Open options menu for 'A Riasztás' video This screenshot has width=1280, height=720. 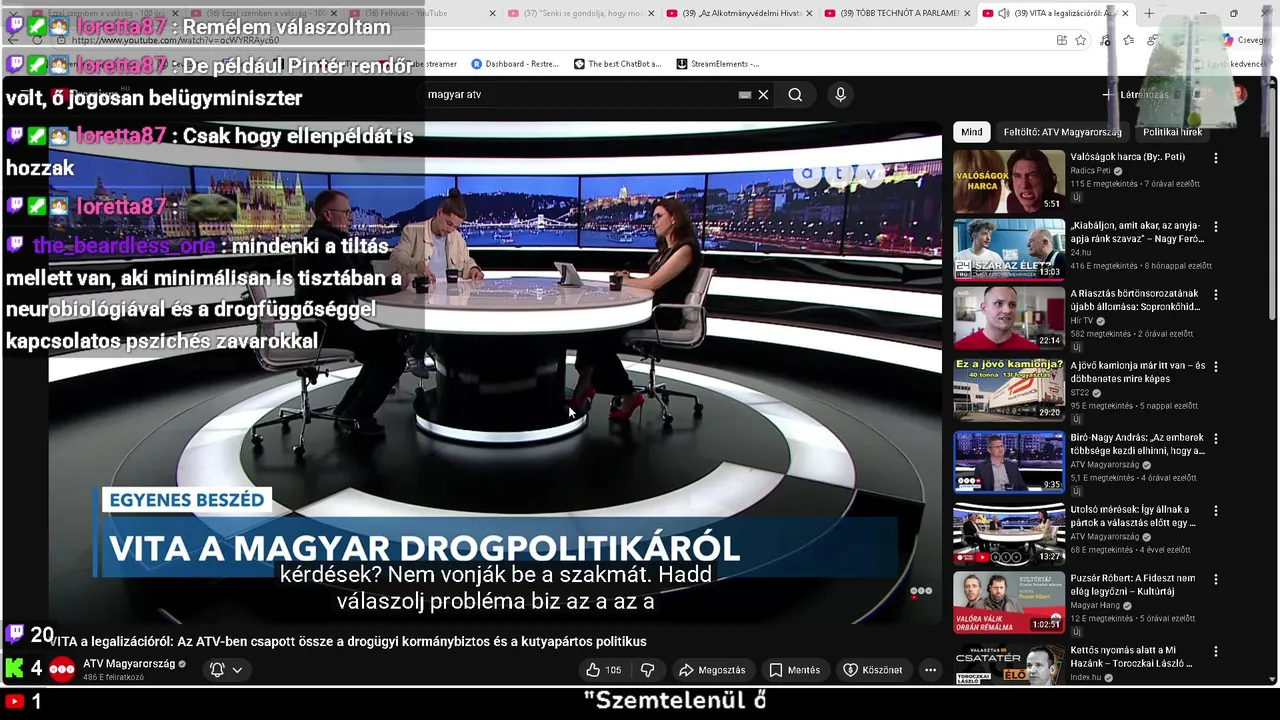pyautogui.click(x=1216, y=295)
